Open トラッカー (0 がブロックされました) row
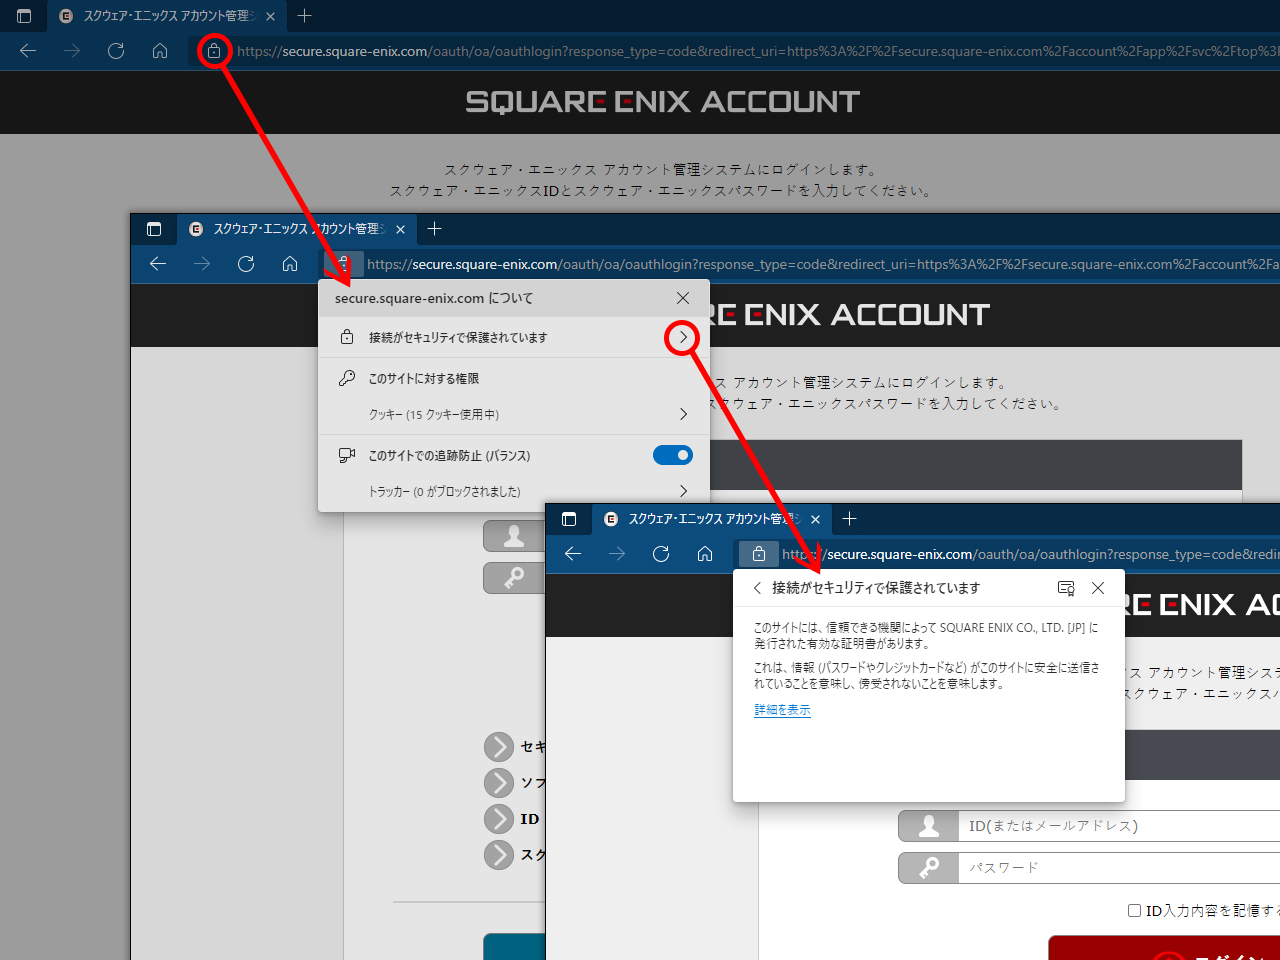1280x960 pixels. [514, 491]
